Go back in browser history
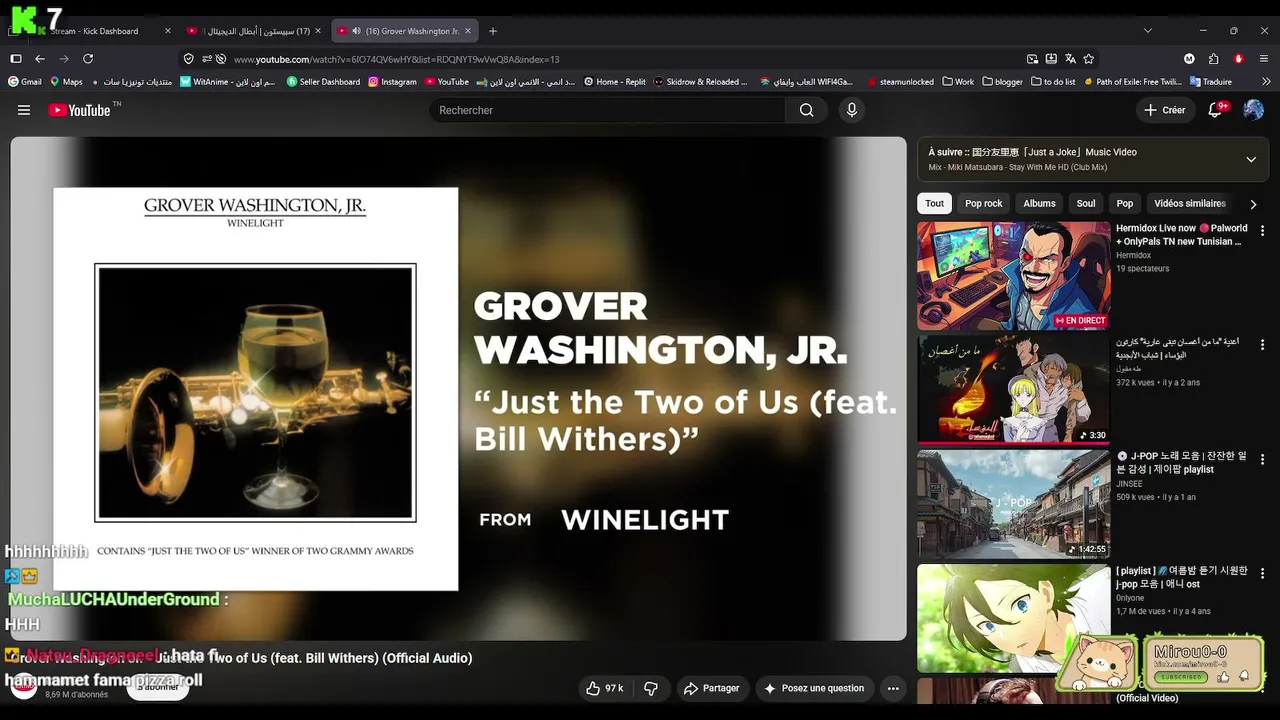The width and height of the screenshot is (1280, 720). (x=40, y=59)
